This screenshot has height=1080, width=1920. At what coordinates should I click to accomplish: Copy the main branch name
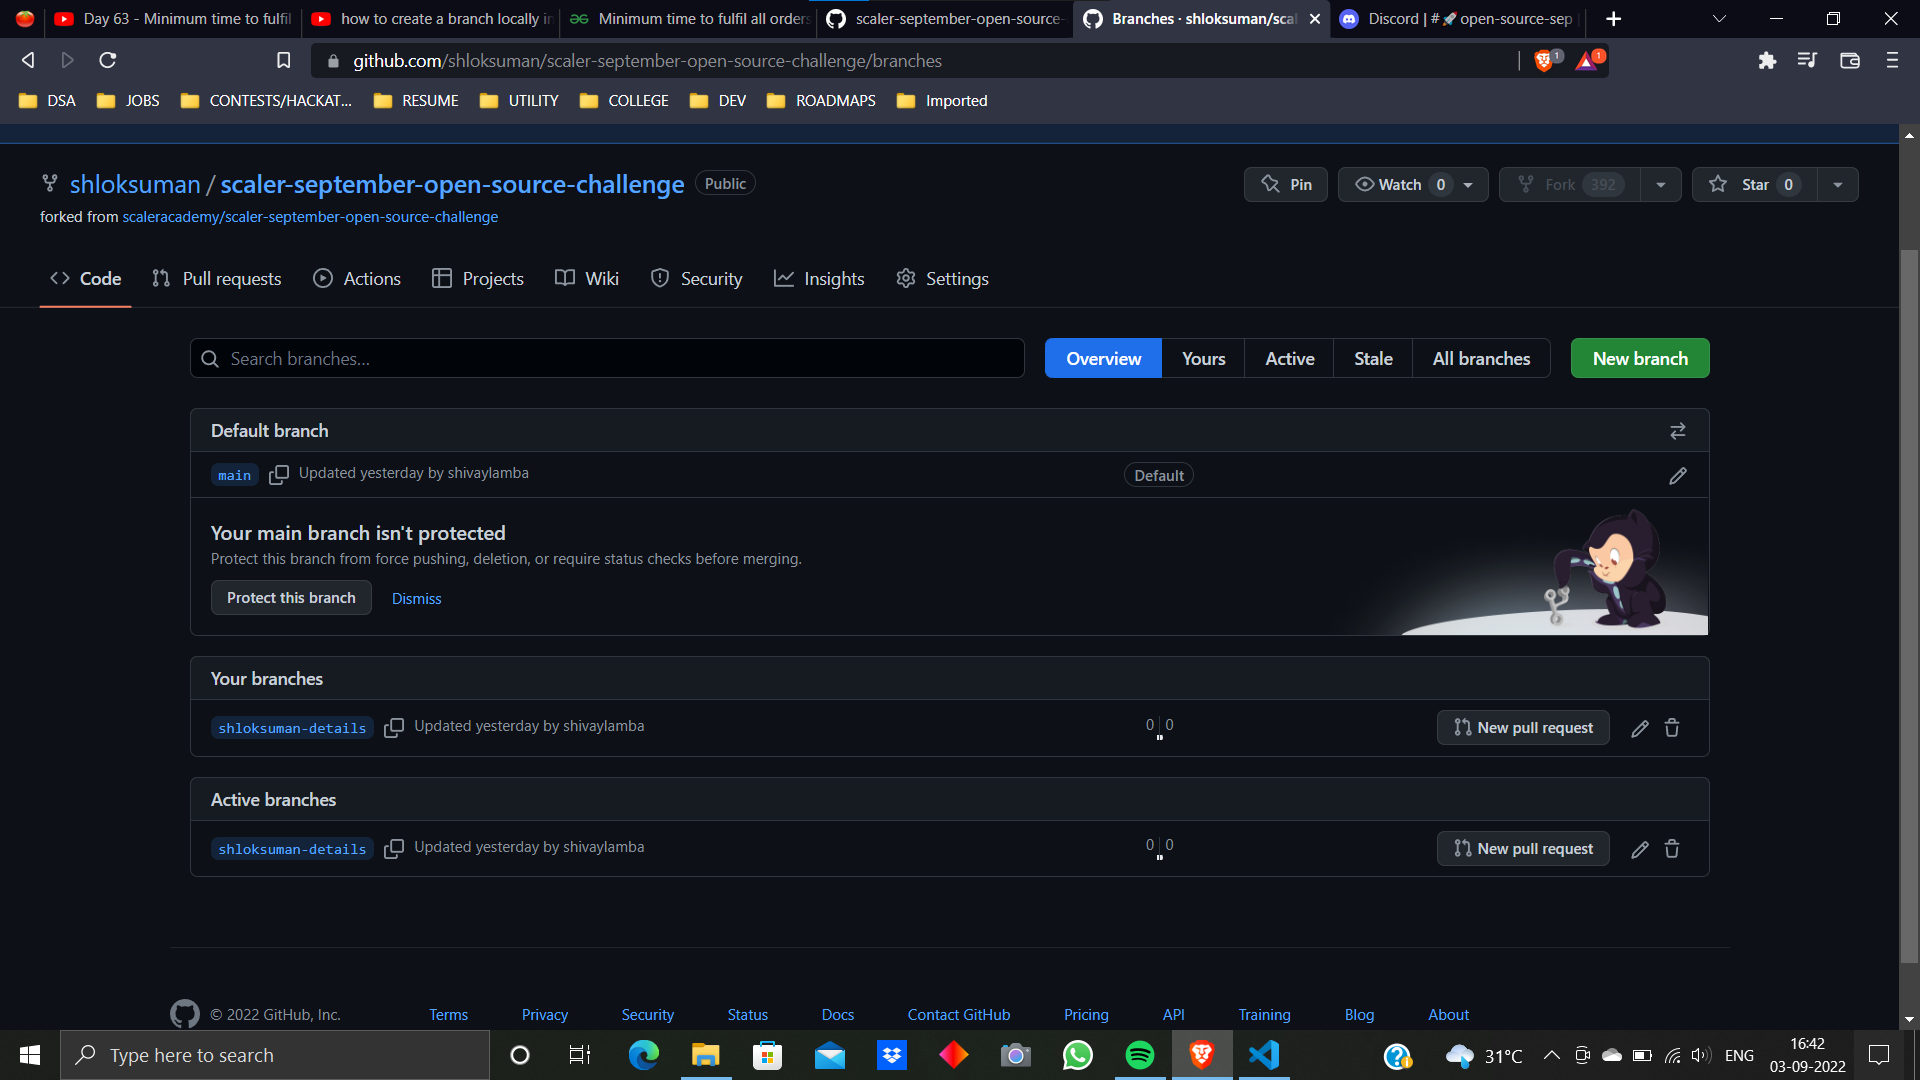[279, 475]
